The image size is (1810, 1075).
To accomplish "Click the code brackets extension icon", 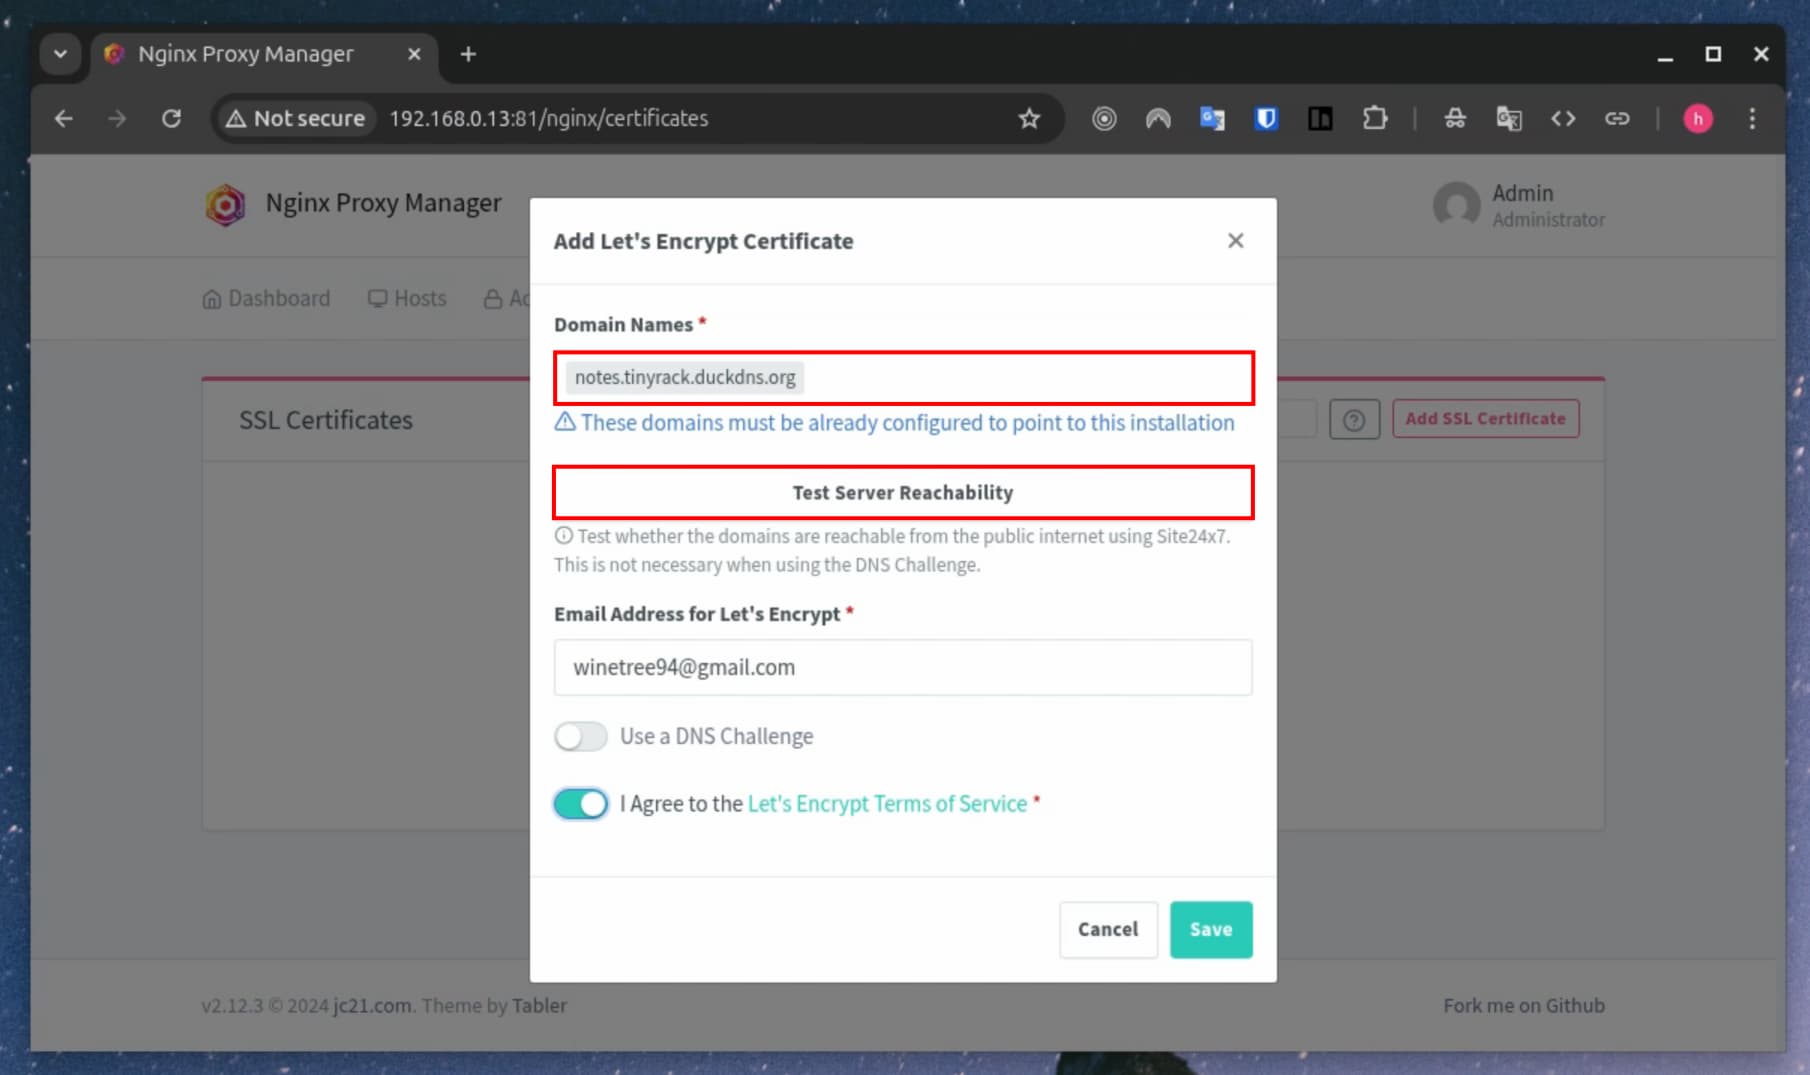I will coord(1563,119).
